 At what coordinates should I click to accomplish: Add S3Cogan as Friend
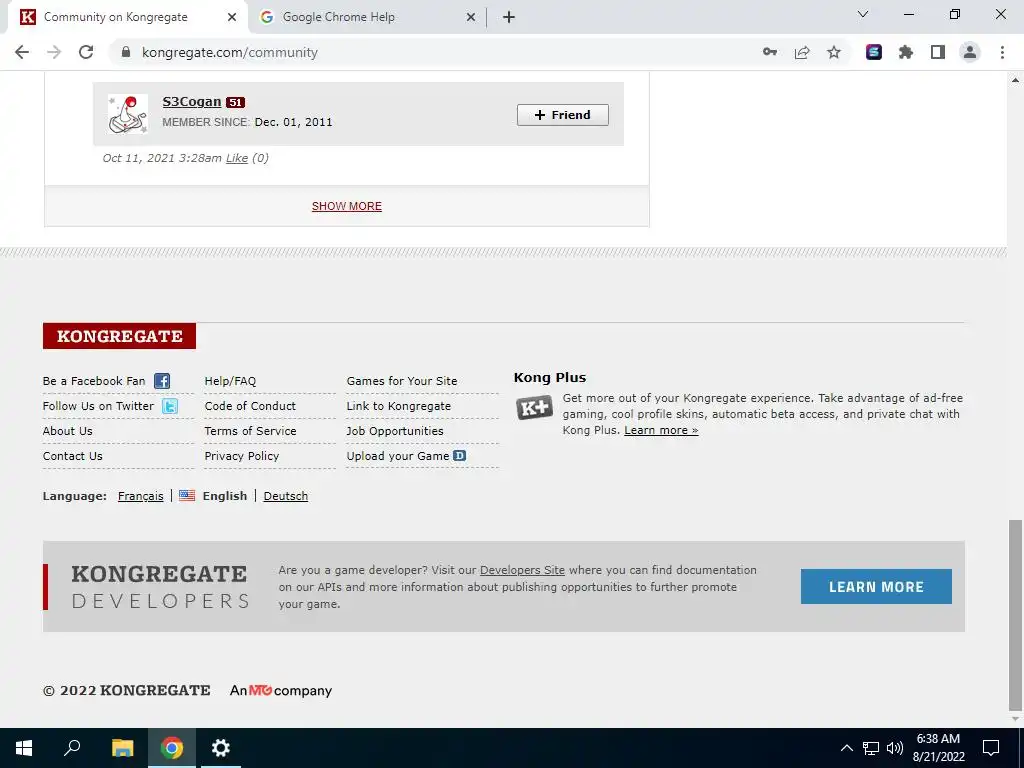click(x=562, y=115)
